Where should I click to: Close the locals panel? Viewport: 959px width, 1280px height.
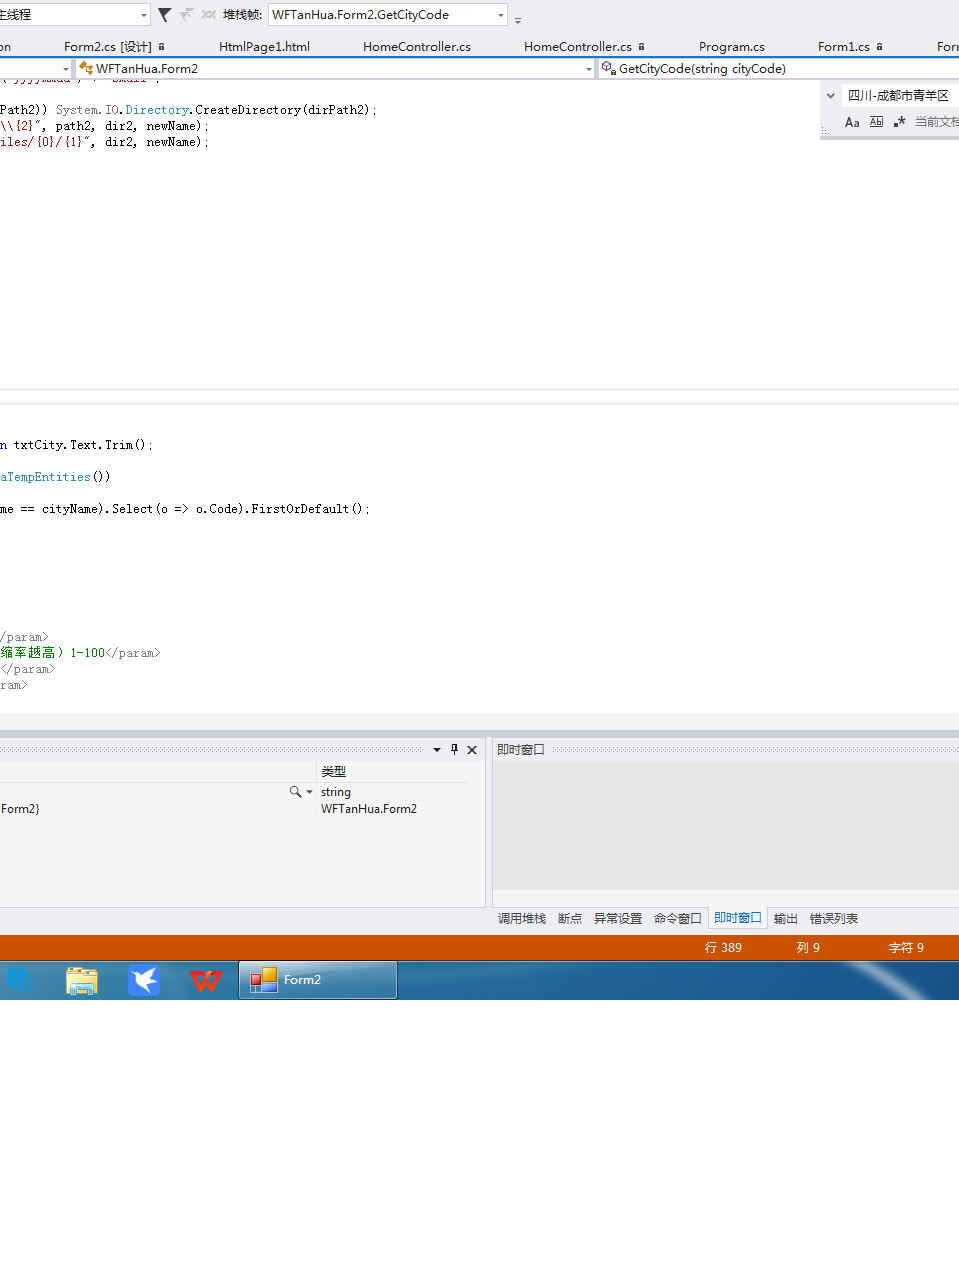click(472, 750)
